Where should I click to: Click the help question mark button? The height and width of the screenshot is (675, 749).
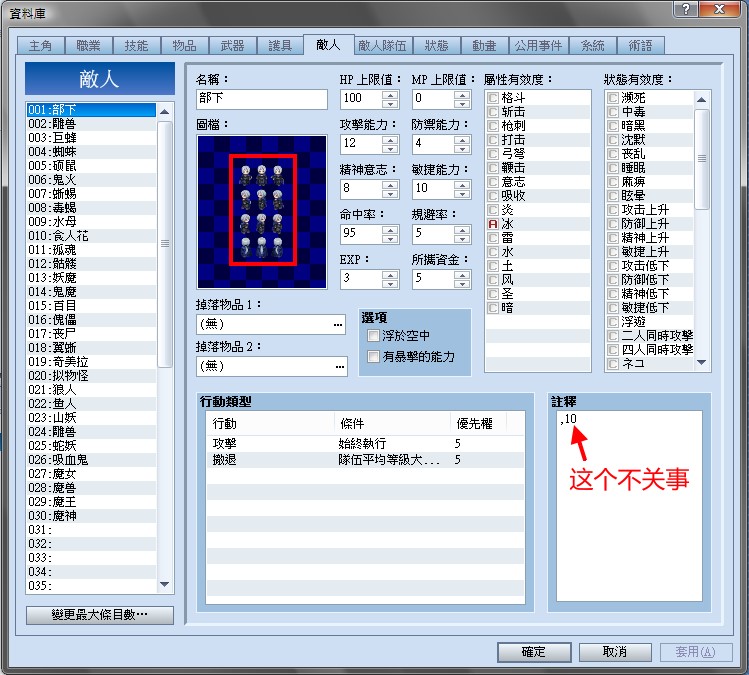click(686, 9)
